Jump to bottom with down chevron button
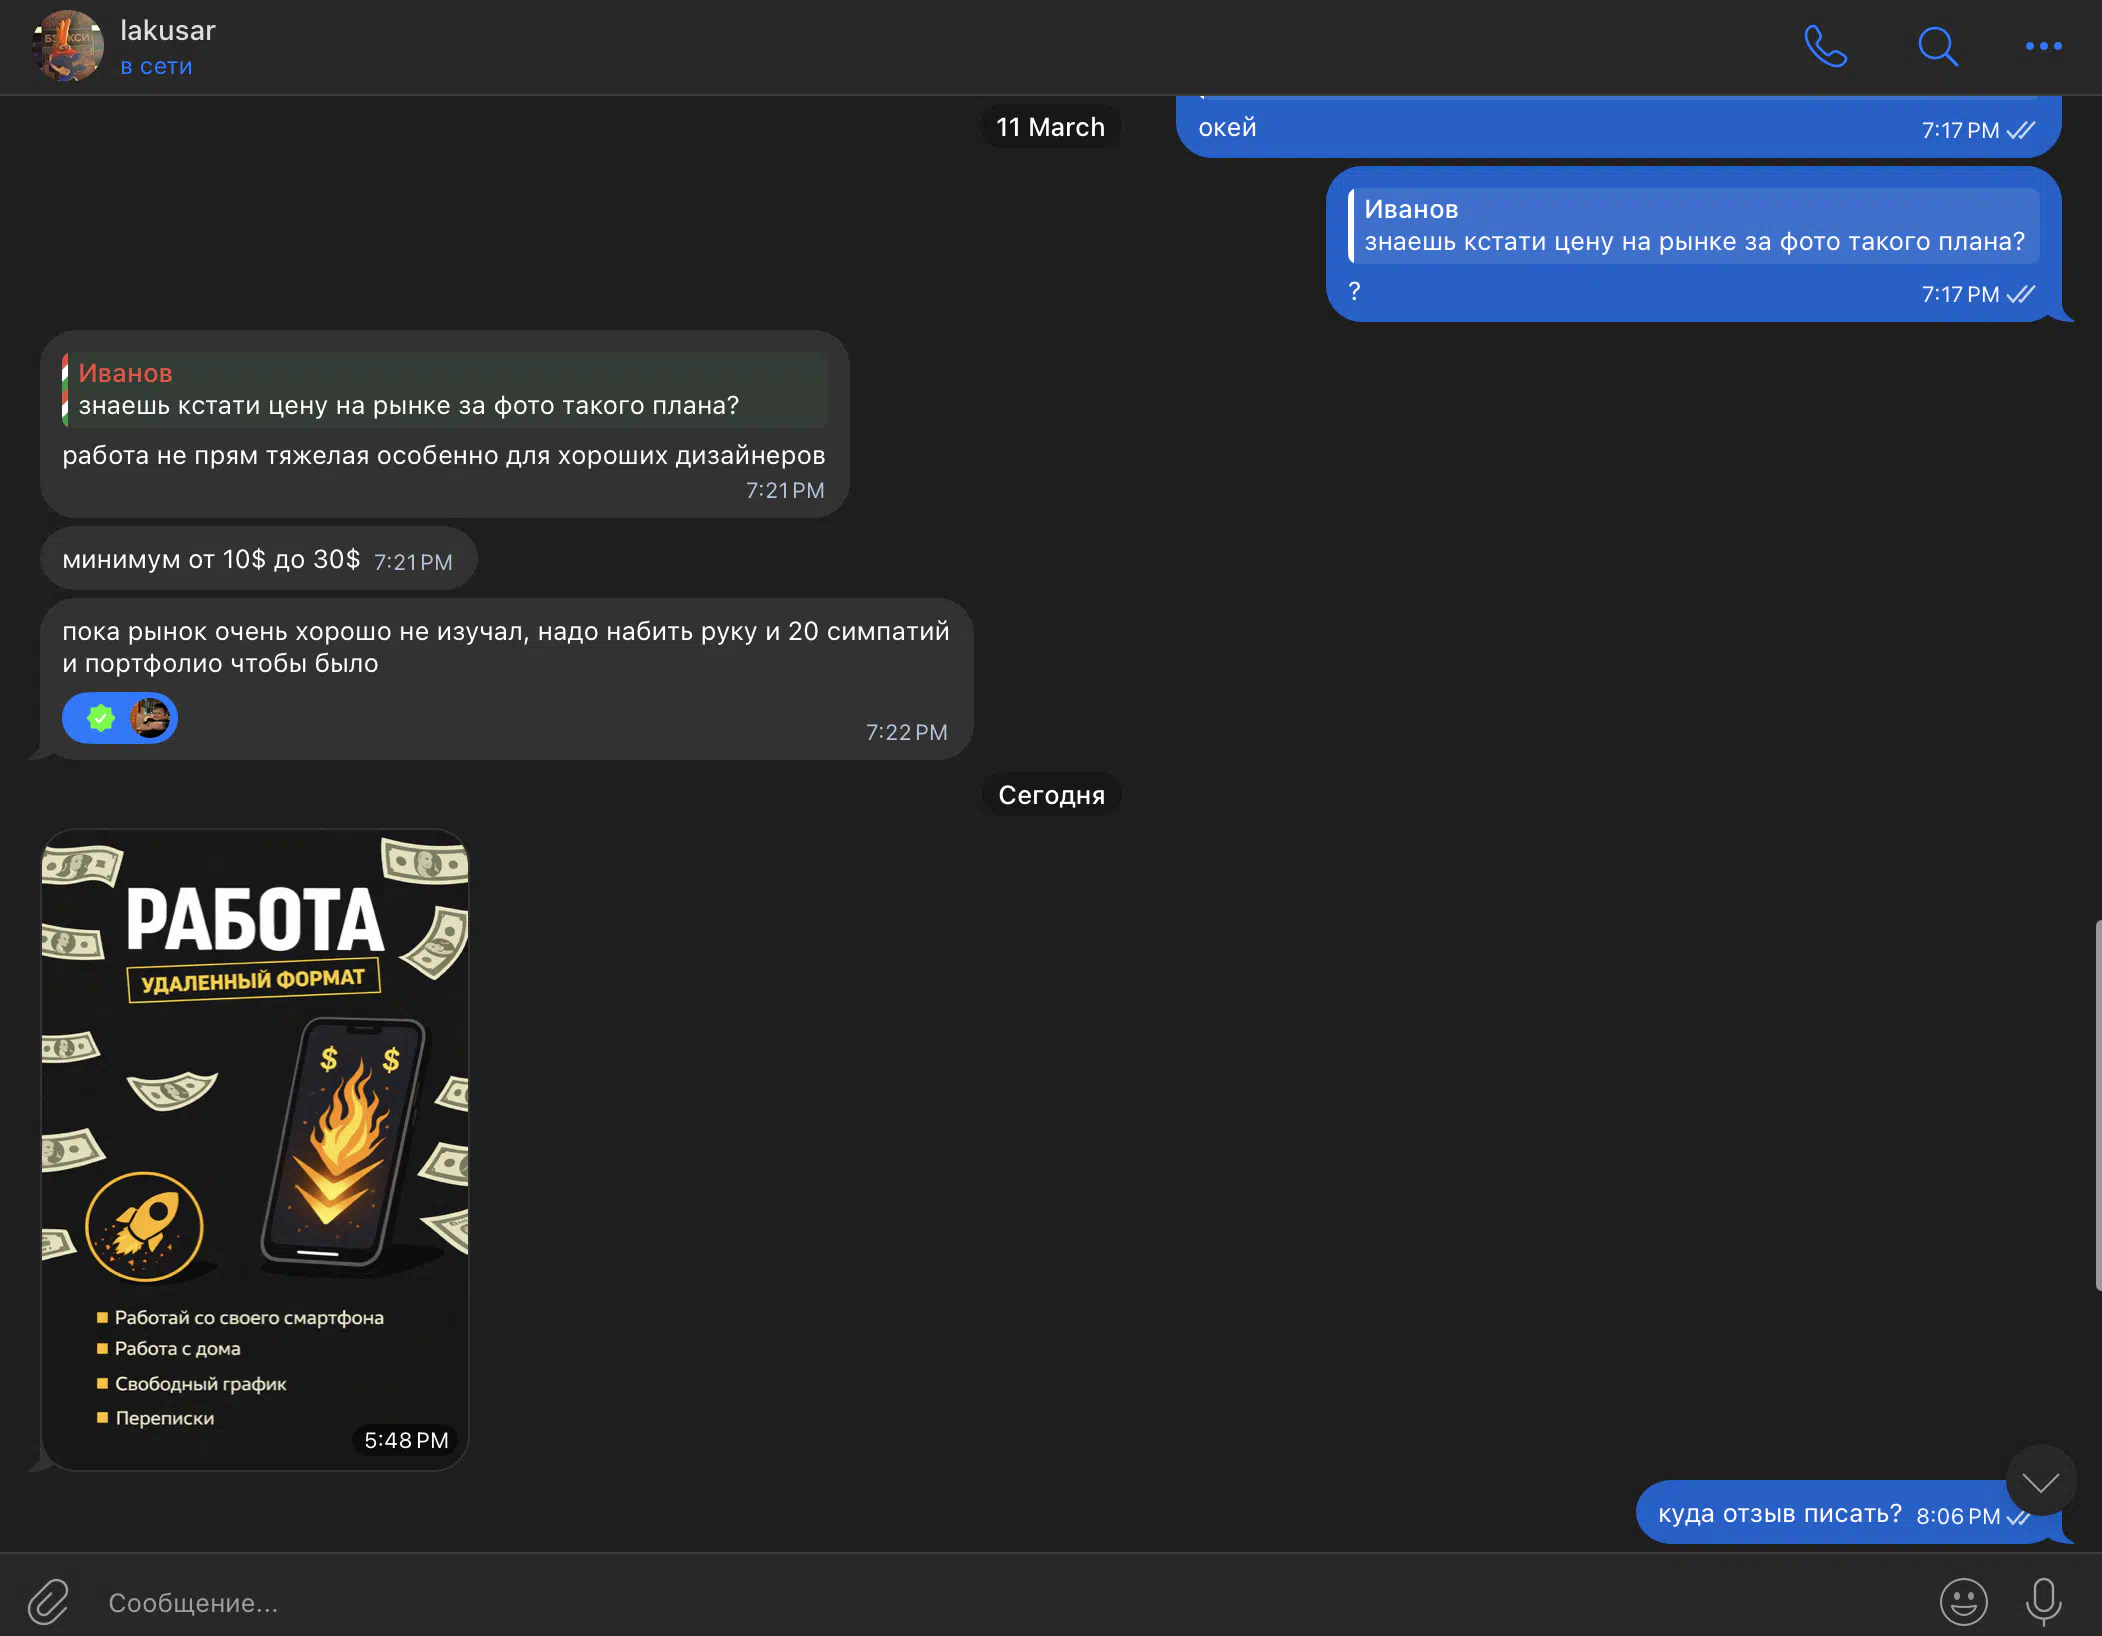Viewport: 2102px width, 1636px height. pos(2040,1481)
